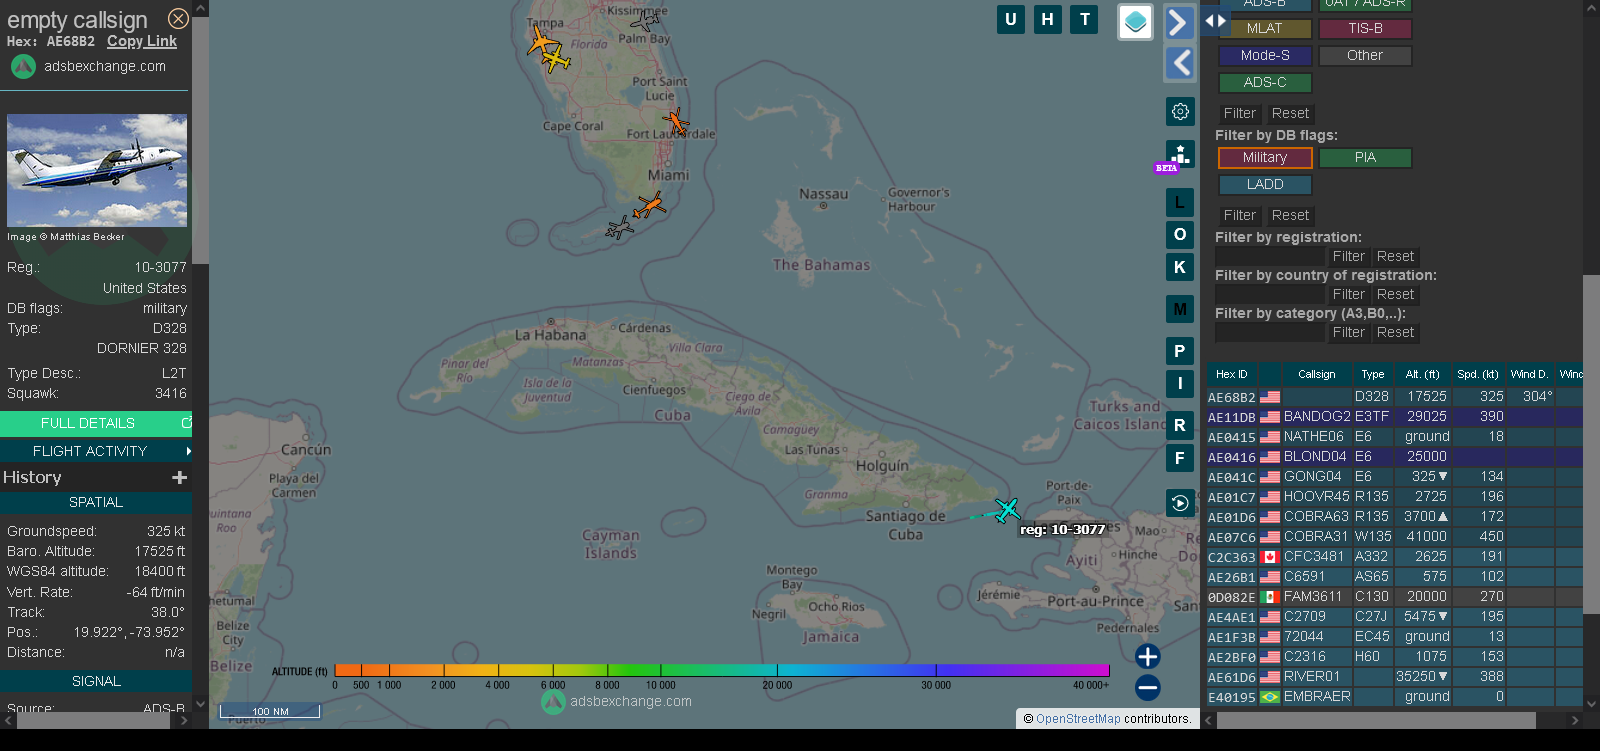Sort table by Spd. (kt) column
Image resolution: width=1600 pixels, height=751 pixels.
pyautogui.click(x=1478, y=374)
